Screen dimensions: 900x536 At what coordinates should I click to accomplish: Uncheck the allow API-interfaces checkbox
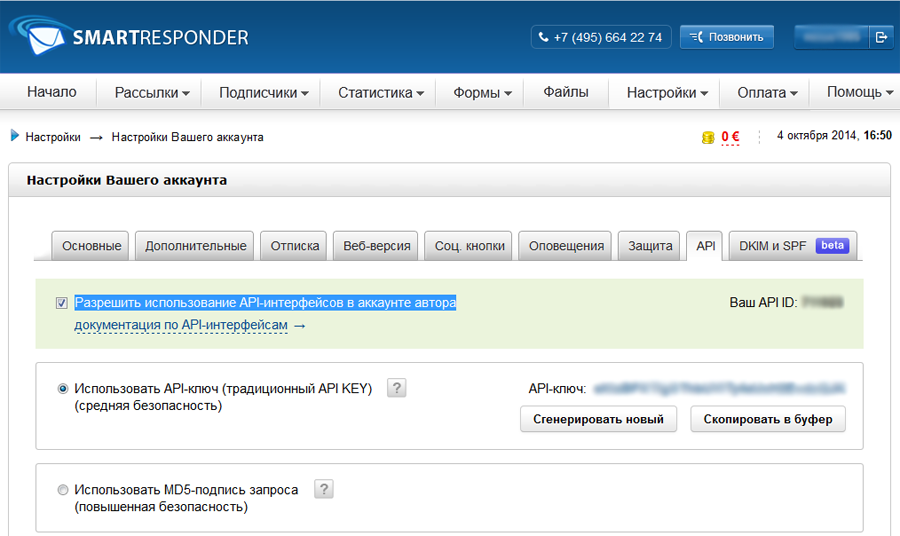coord(61,303)
